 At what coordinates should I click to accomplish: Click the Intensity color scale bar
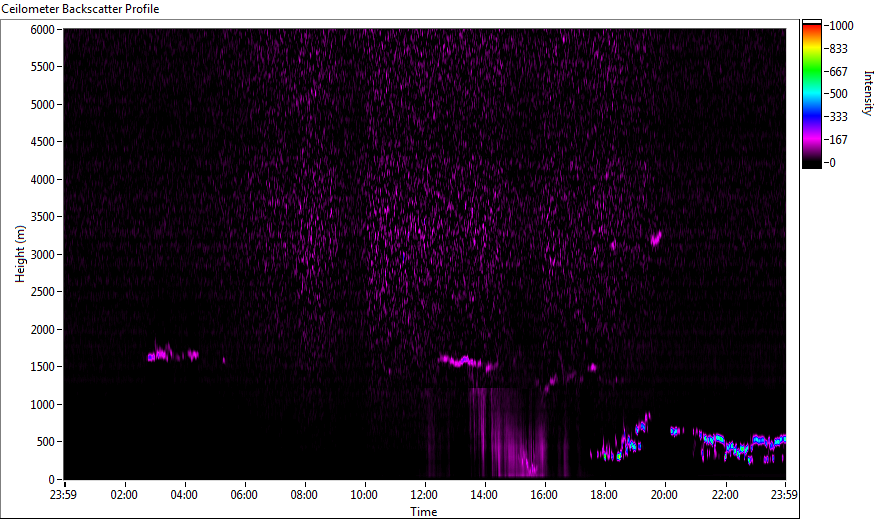(811, 94)
